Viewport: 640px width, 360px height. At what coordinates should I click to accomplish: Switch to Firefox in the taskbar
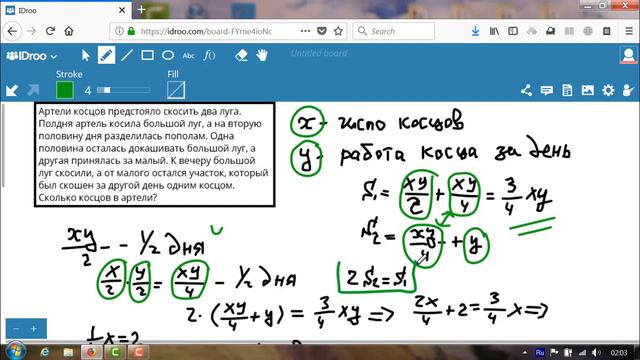(91, 352)
